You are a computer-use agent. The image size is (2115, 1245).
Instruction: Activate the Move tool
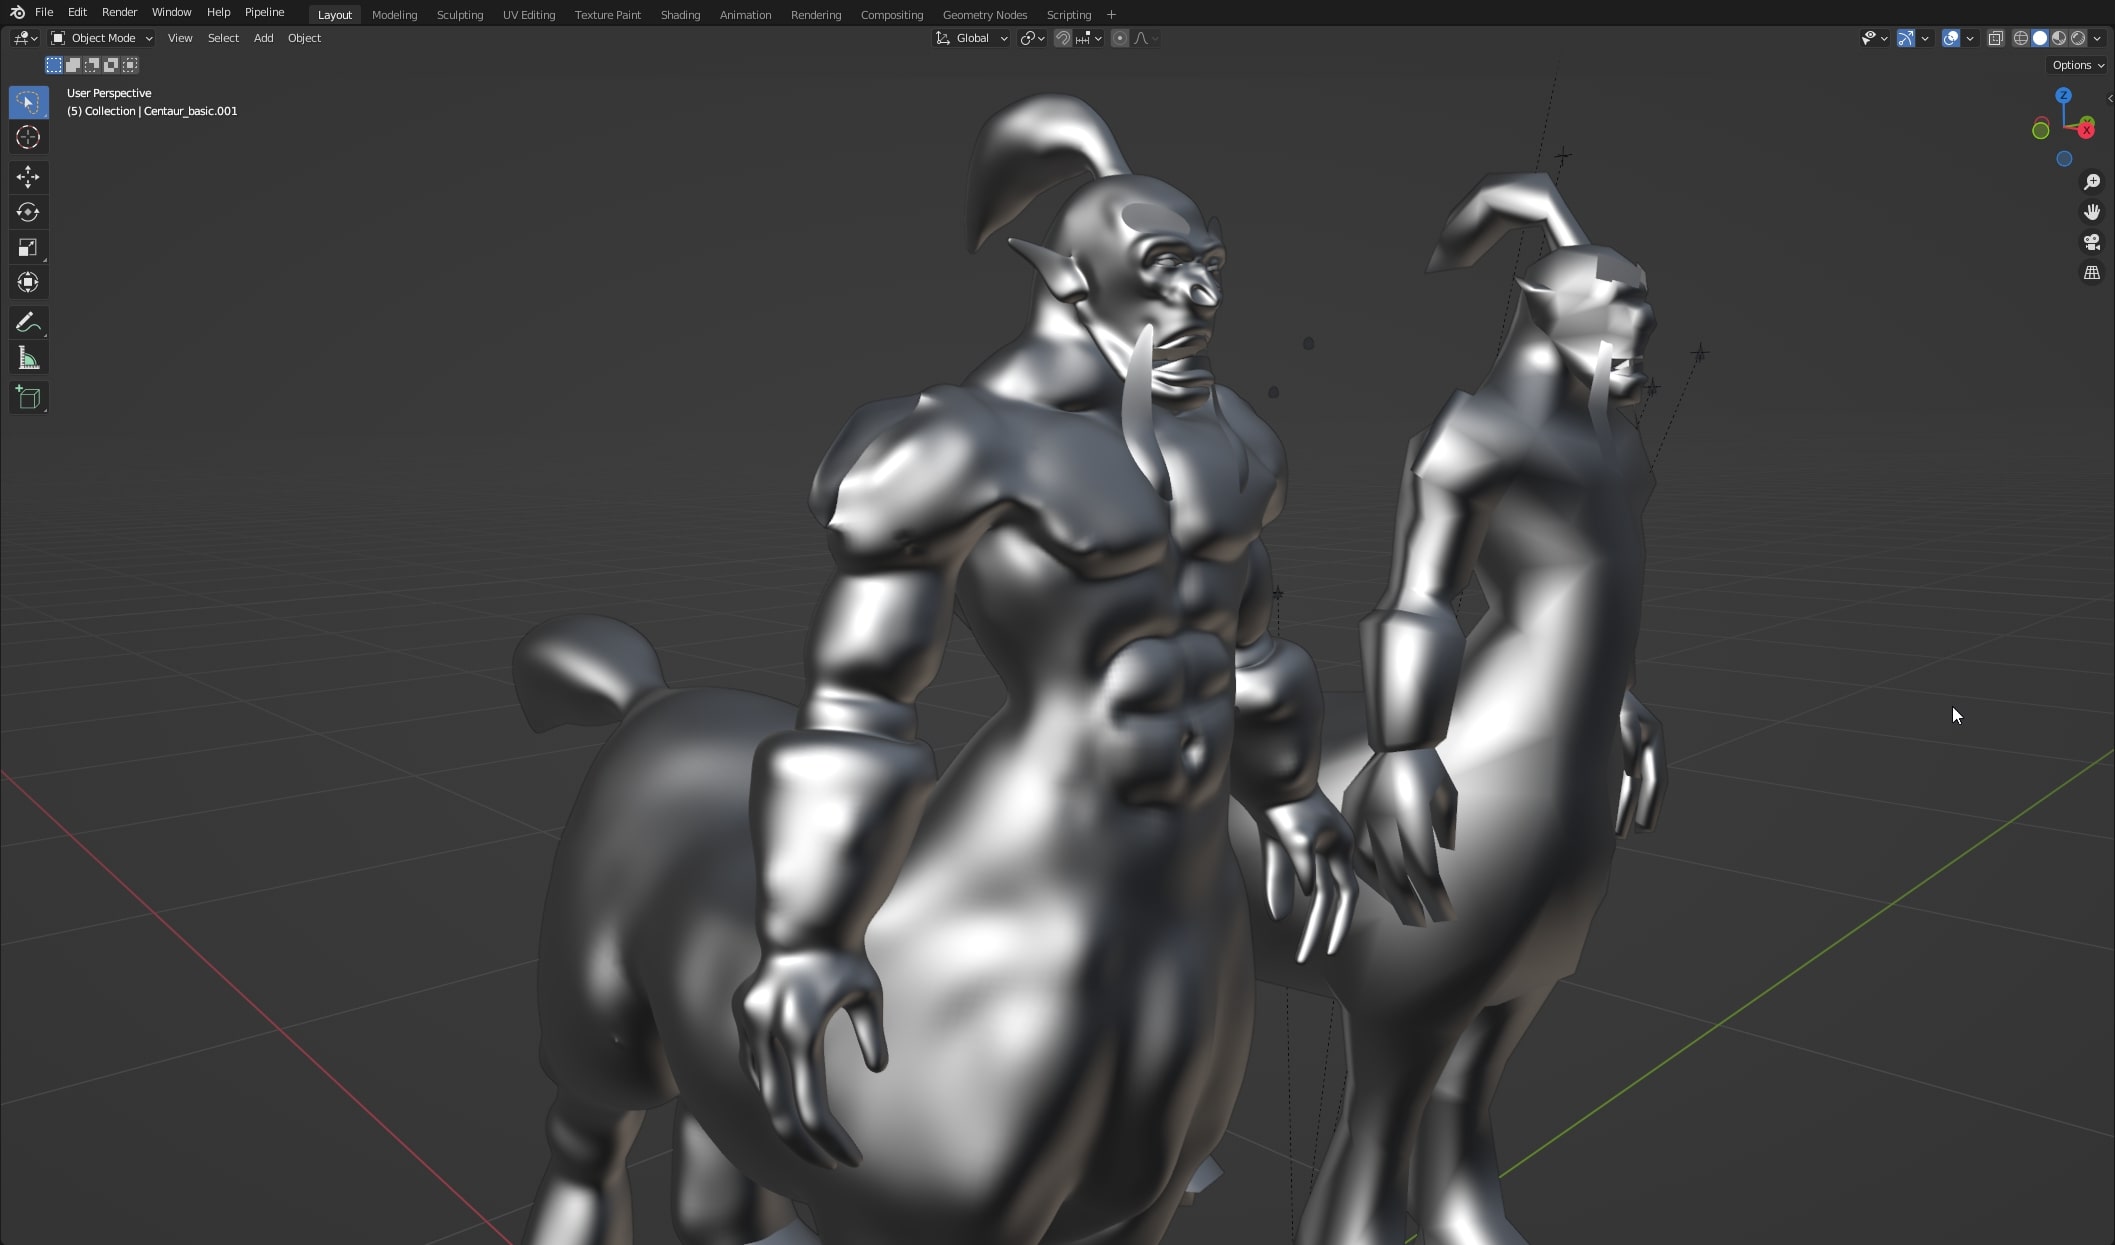coord(28,177)
